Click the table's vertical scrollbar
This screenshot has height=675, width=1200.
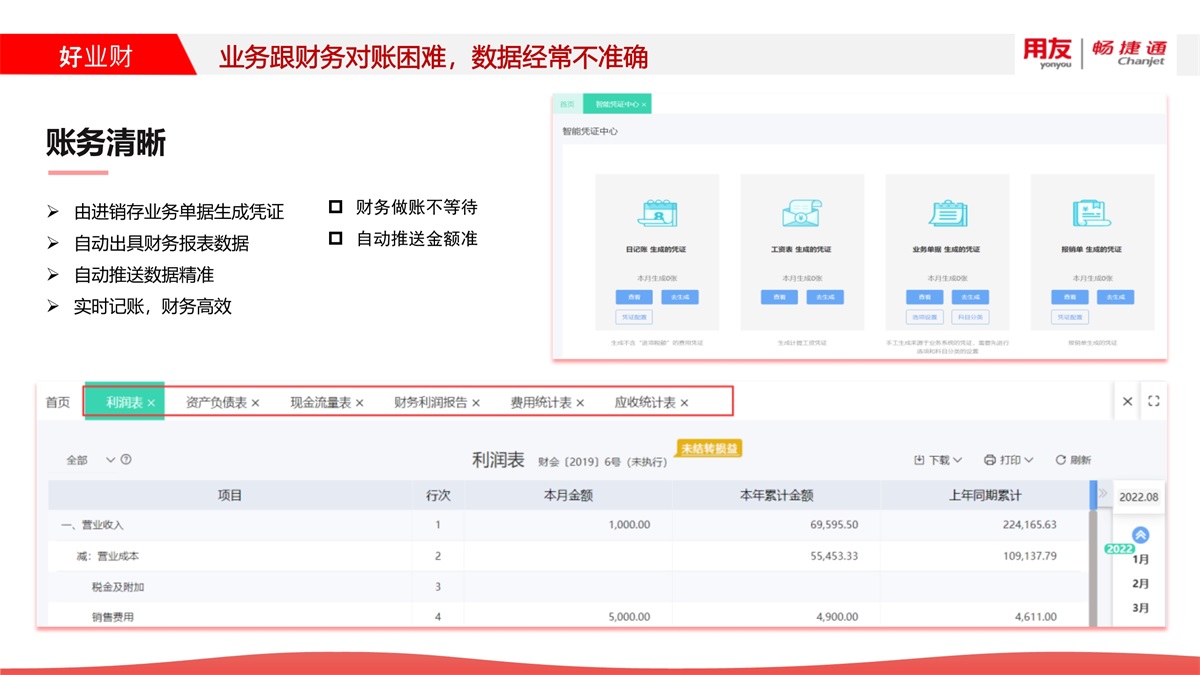point(1092,560)
